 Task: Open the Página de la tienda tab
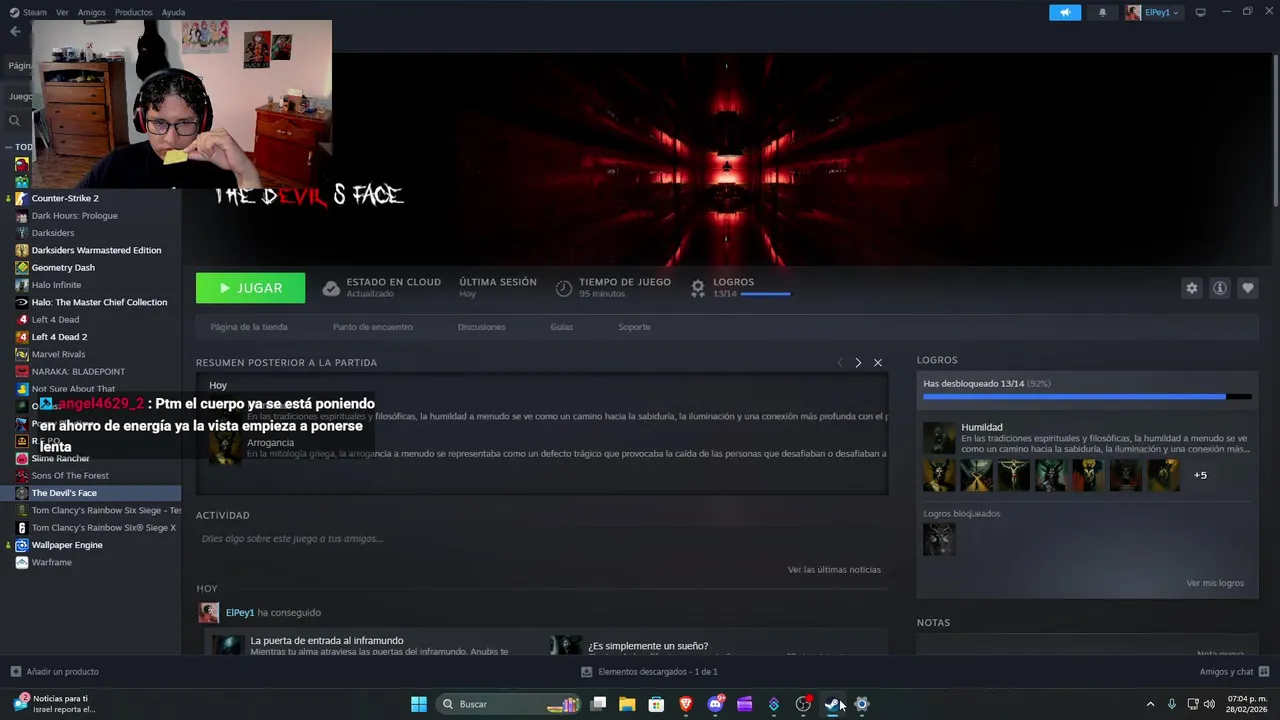tap(249, 327)
